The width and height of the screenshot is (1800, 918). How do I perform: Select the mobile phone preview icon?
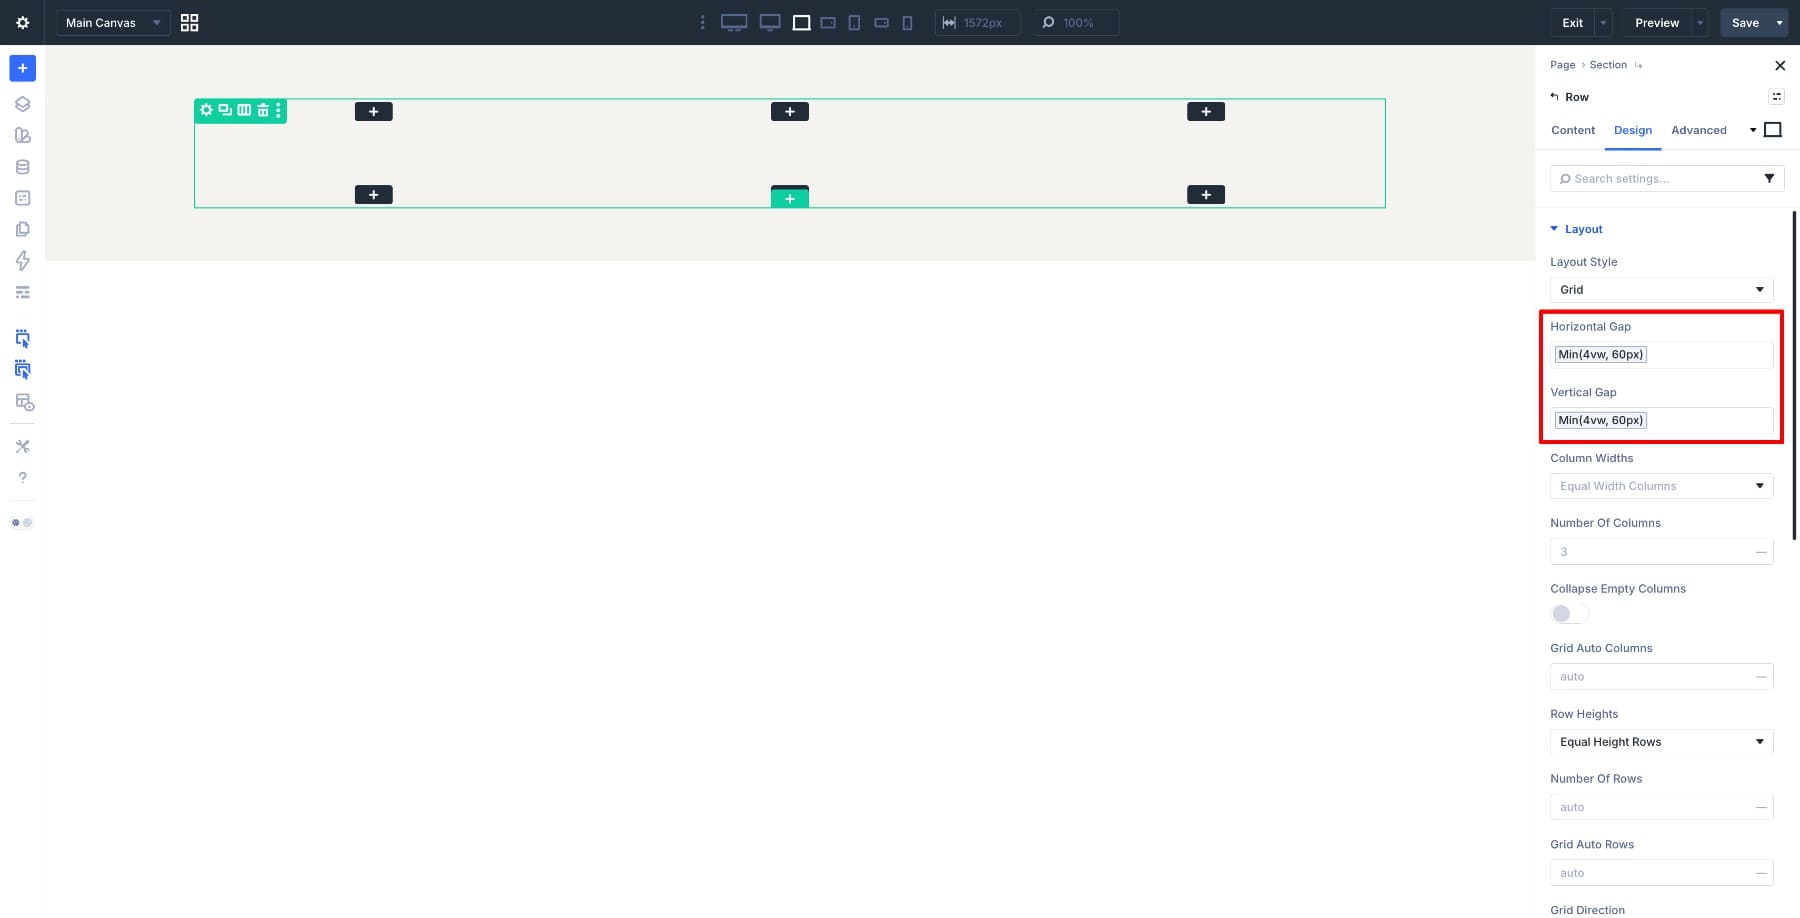pos(907,22)
